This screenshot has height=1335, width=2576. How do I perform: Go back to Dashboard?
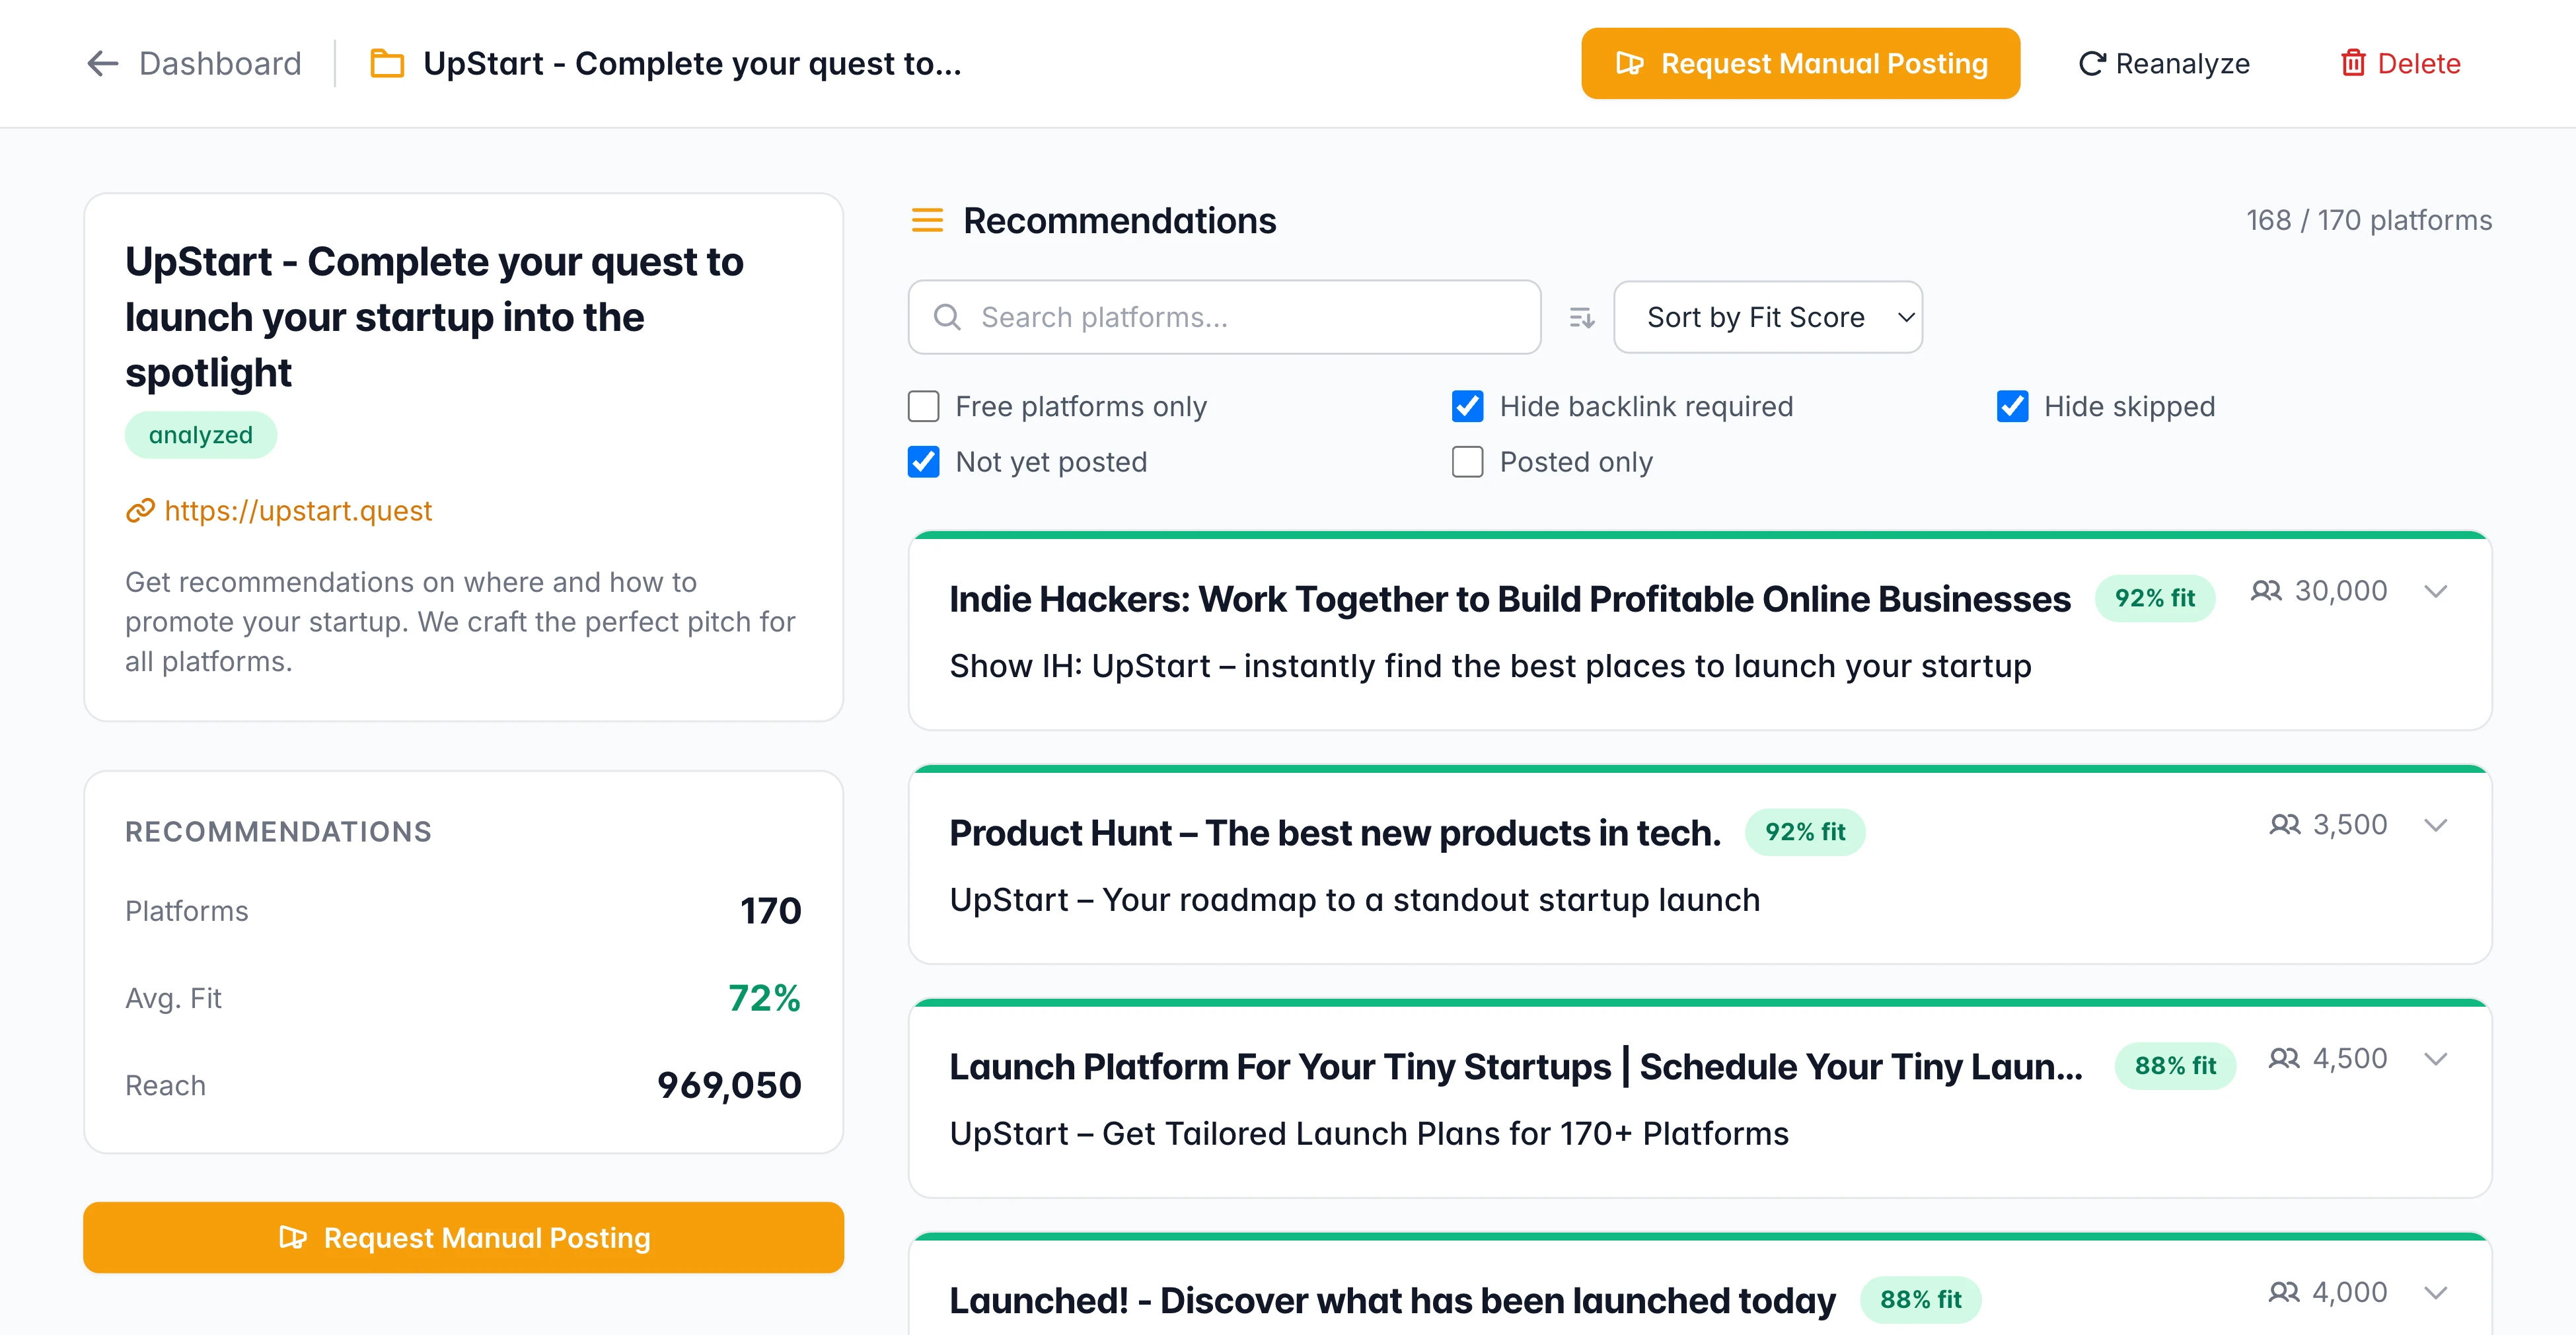click(219, 64)
